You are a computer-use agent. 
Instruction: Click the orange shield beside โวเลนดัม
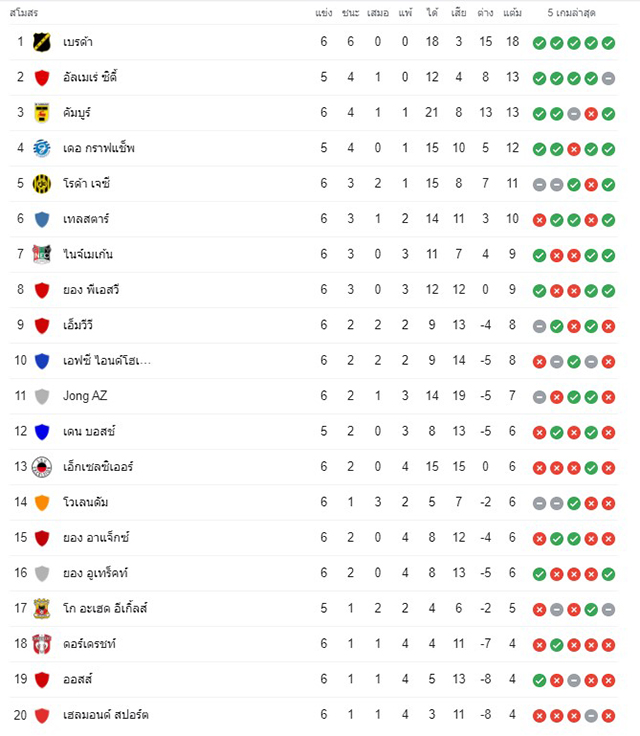point(42,503)
